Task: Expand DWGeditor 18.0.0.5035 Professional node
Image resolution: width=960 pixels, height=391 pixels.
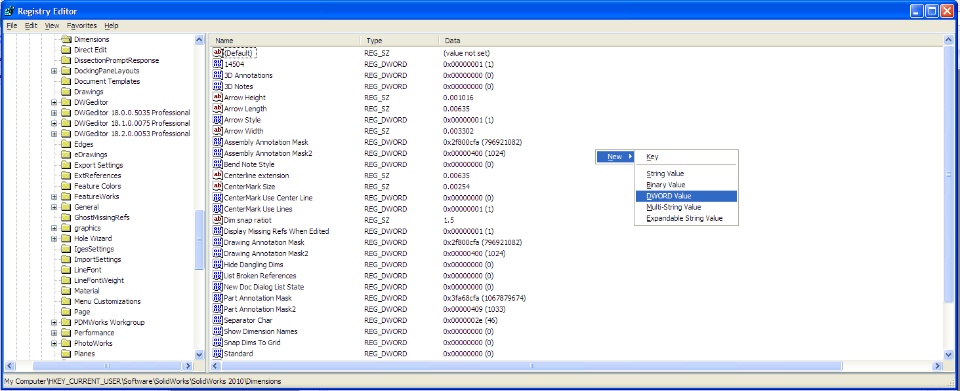Action: coord(54,113)
